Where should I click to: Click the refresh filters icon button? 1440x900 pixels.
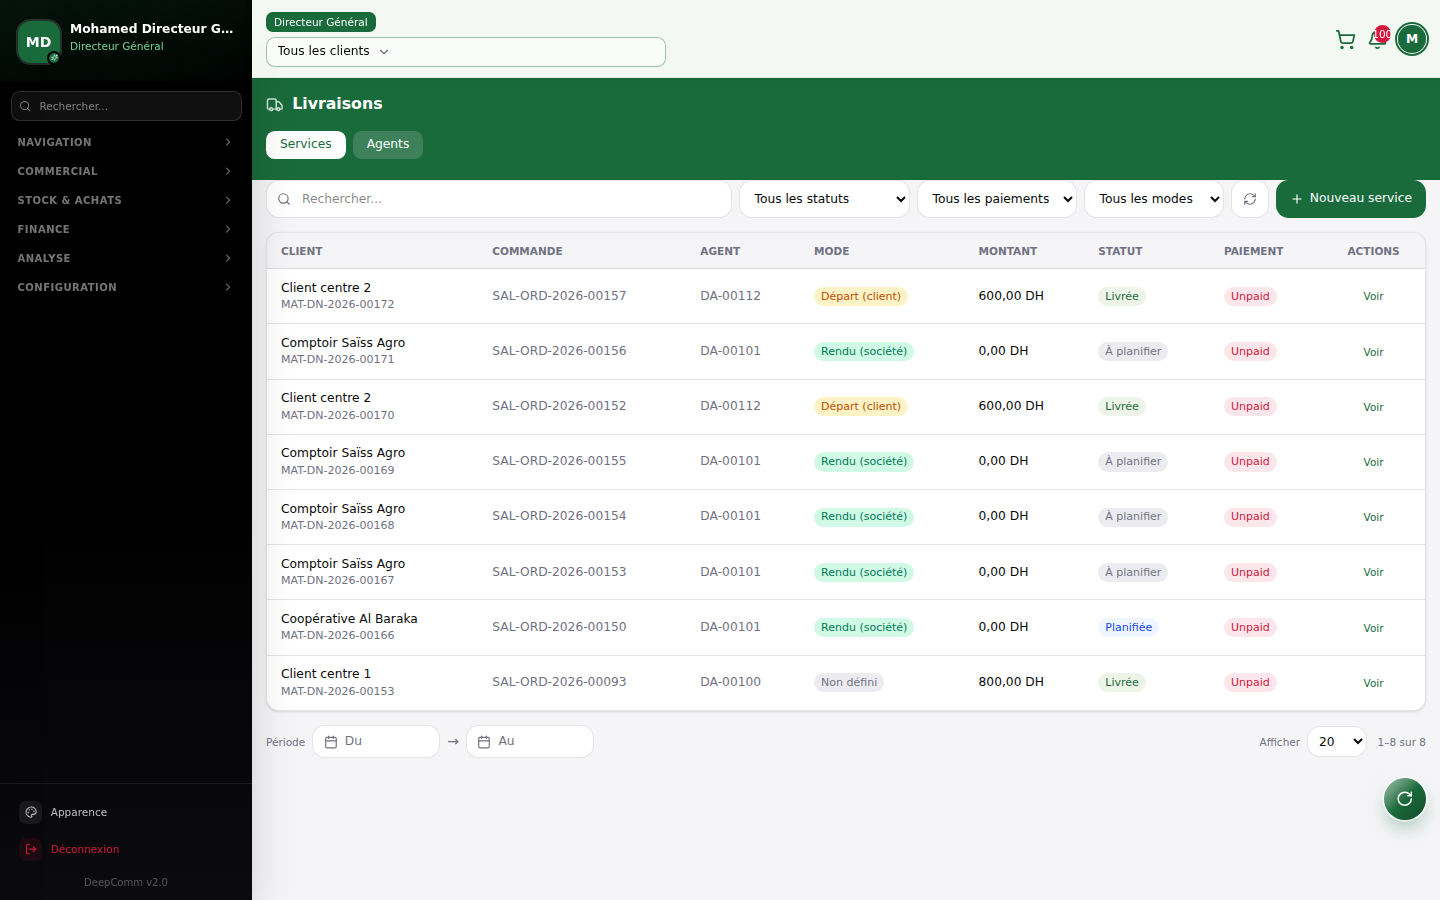(1250, 199)
